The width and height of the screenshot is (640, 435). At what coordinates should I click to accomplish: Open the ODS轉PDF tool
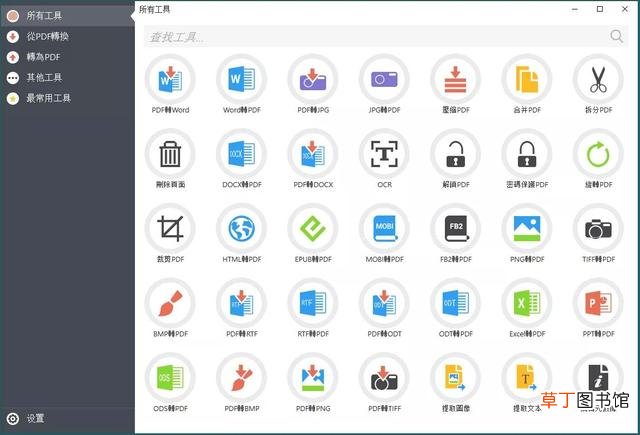tap(170, 378)
